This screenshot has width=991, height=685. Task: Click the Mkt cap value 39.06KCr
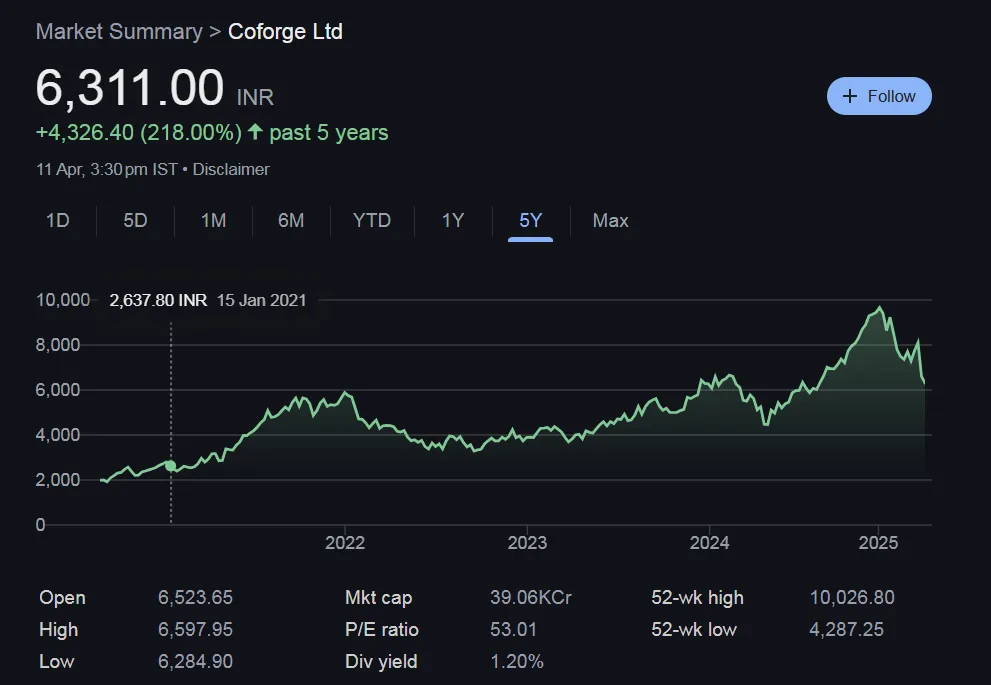531,598
